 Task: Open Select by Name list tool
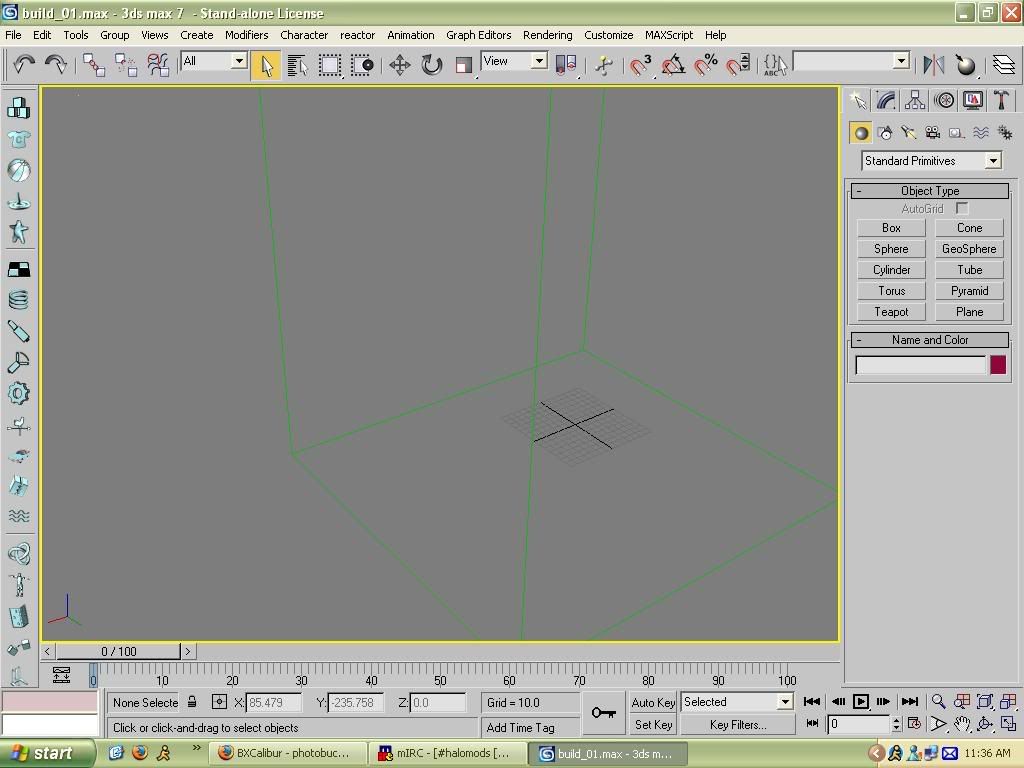pos(297,65)
